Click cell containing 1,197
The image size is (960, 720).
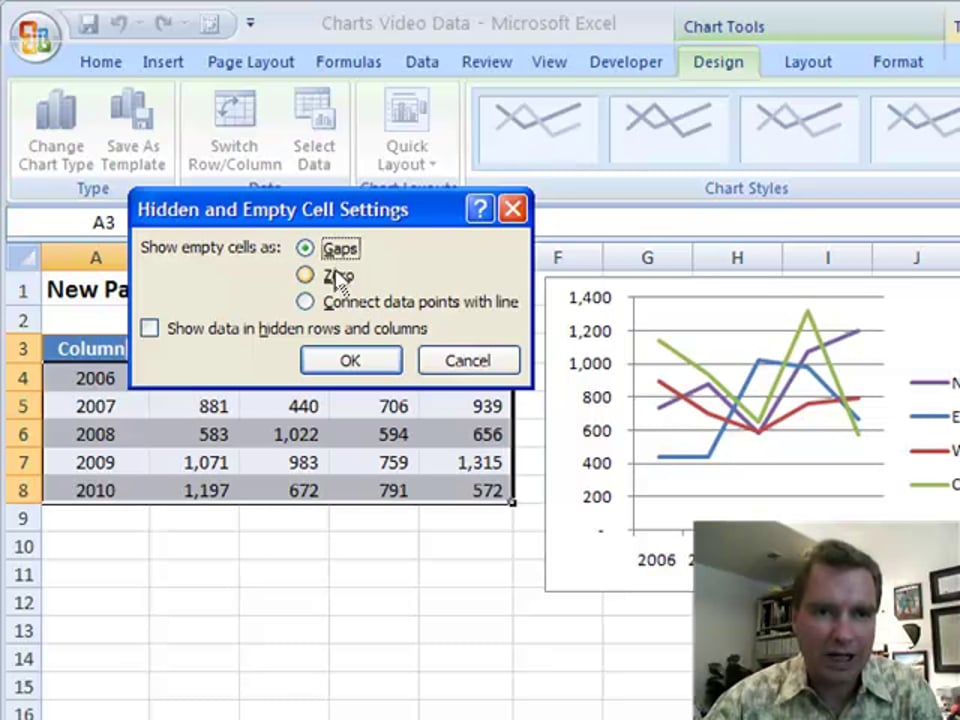(194, 490)
